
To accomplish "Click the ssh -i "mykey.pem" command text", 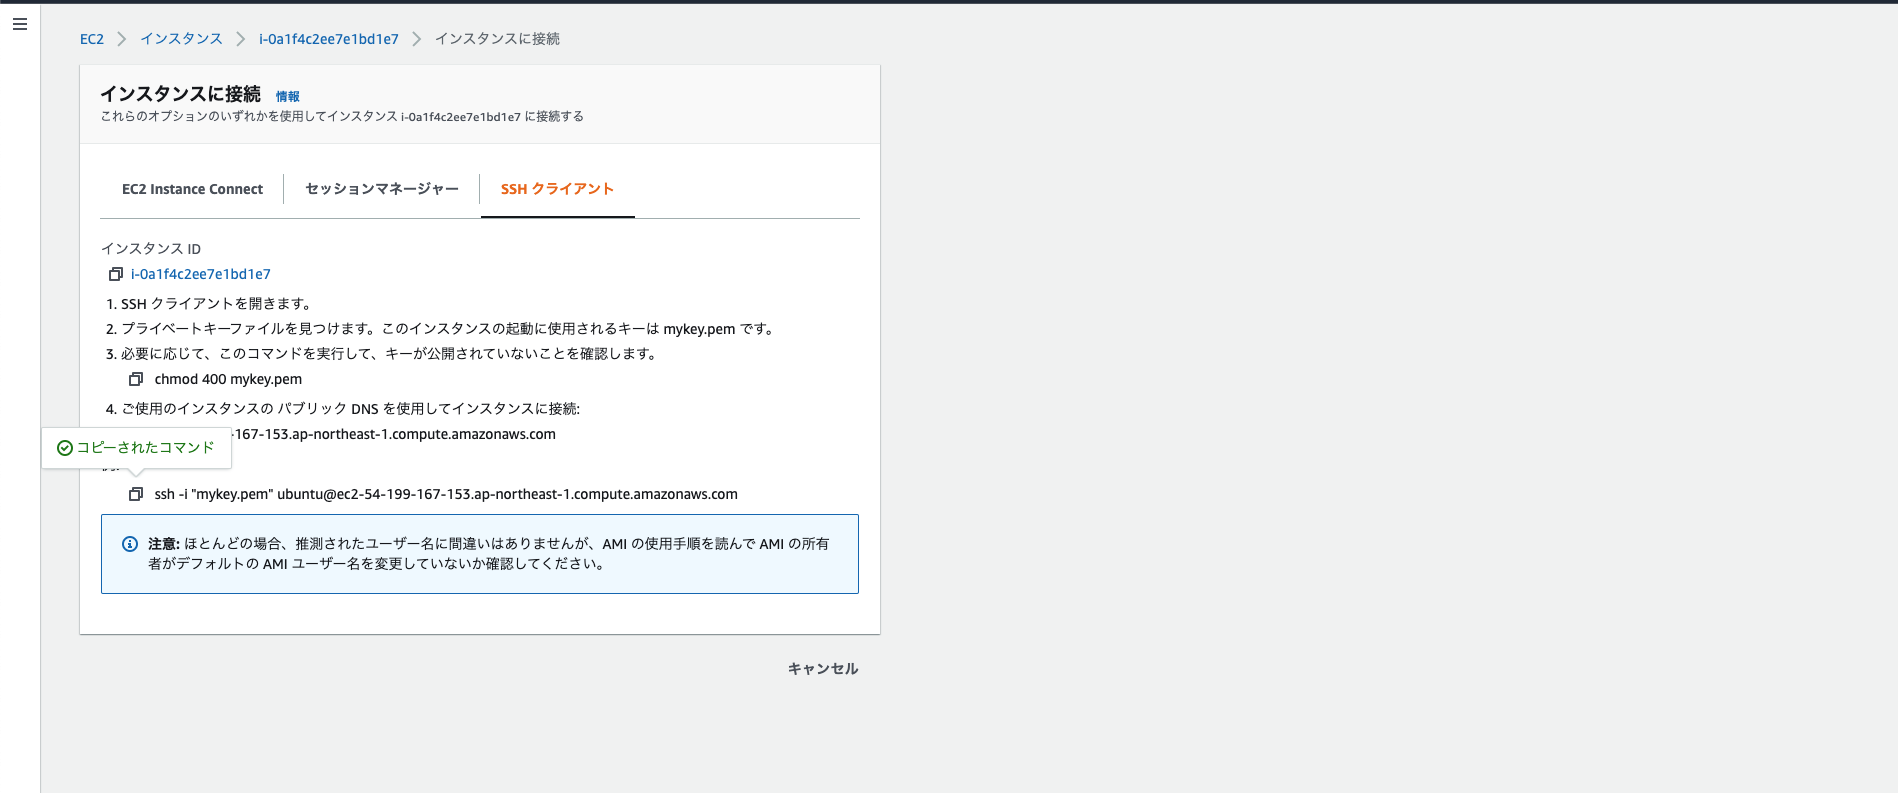I will click(446, 494).
